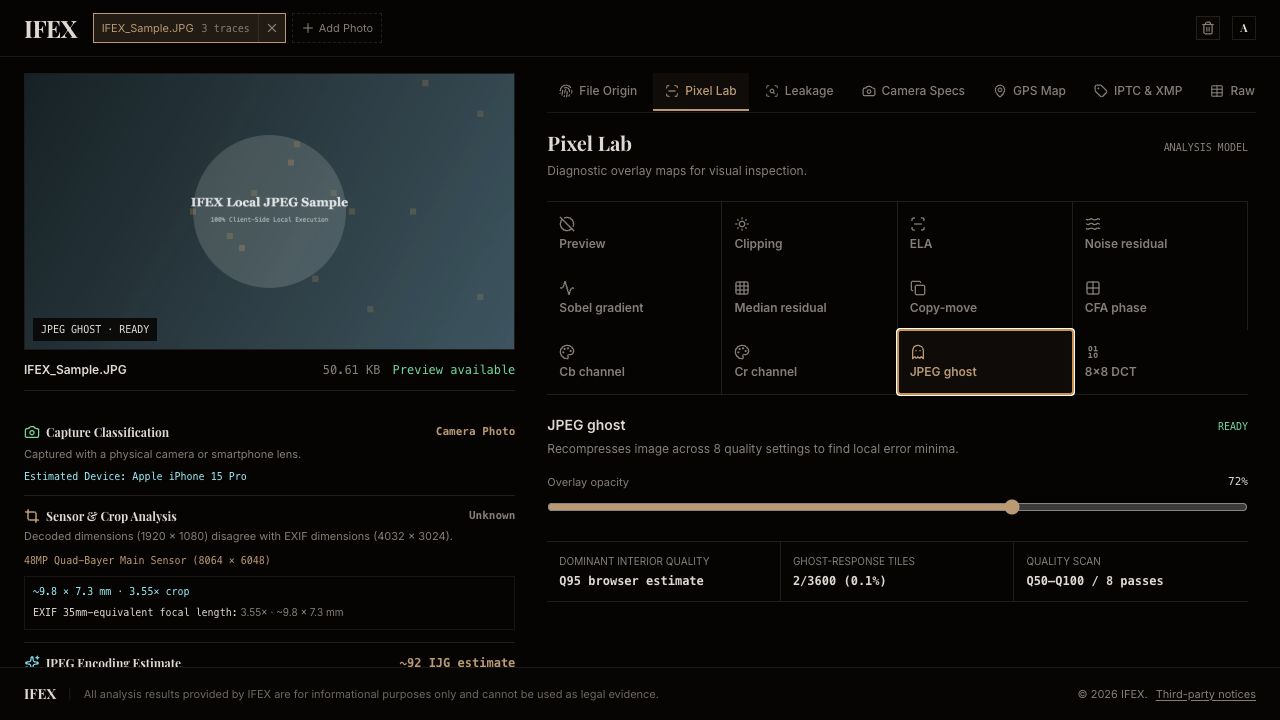Click the IFEX logo in the header
This screenshot has height=720, width=1280.
pyautogui.click(x=51, y=29)
